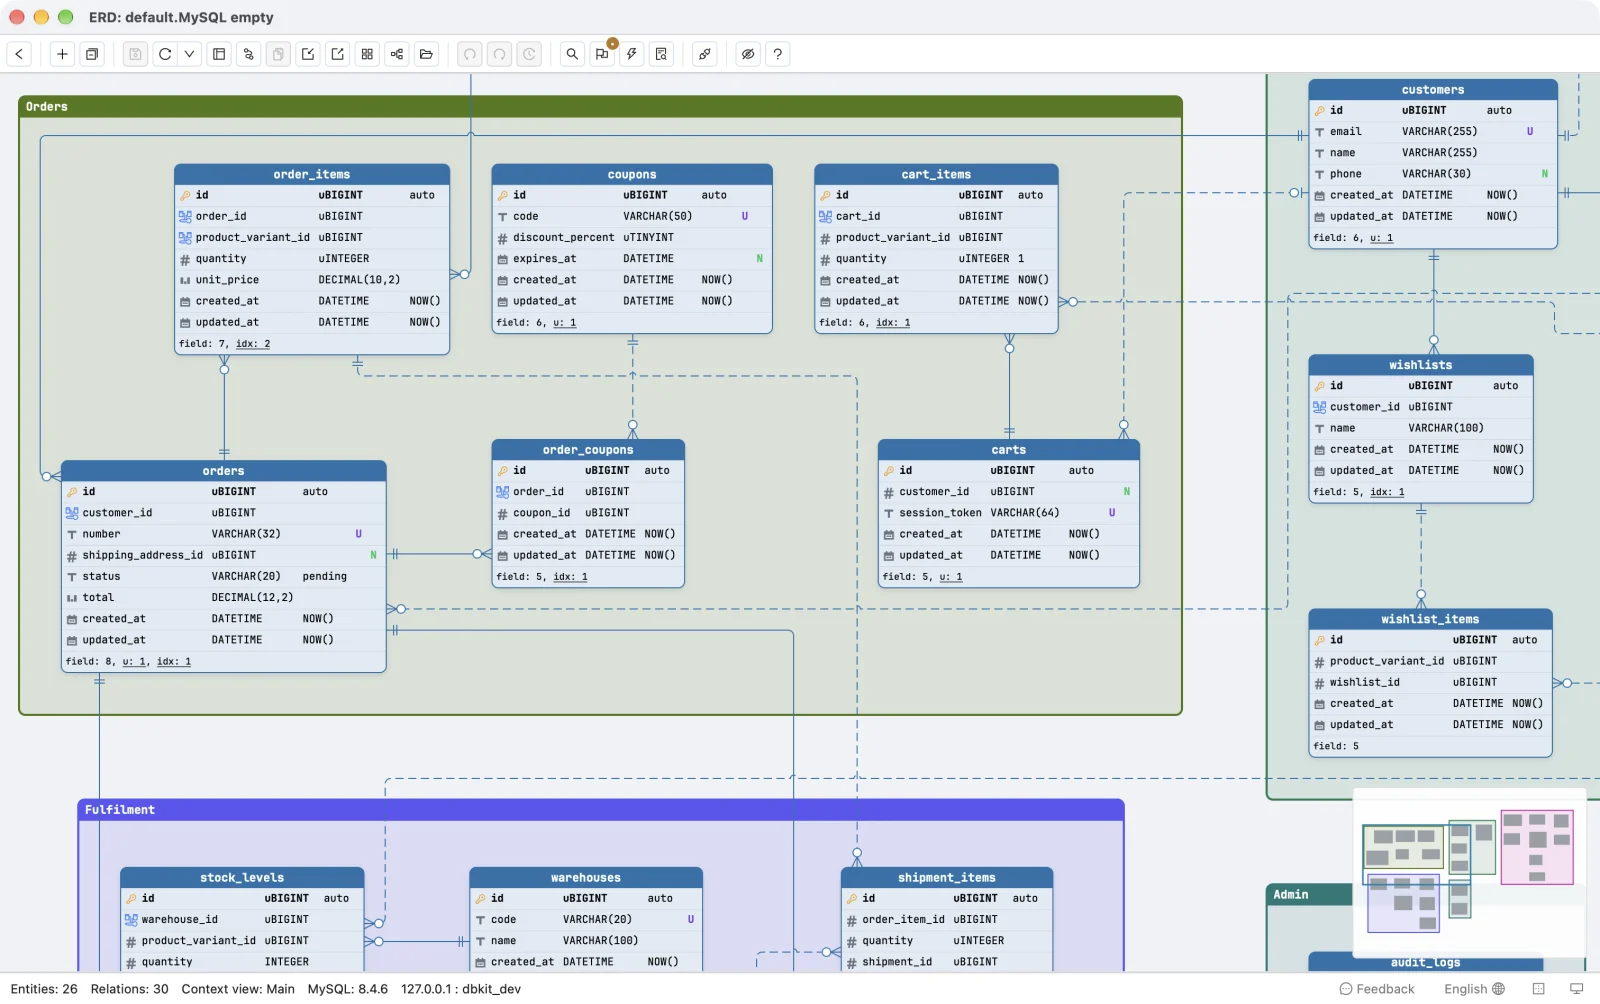
Task: Click the four-squares grid icon
Action: tap(367, 54)
